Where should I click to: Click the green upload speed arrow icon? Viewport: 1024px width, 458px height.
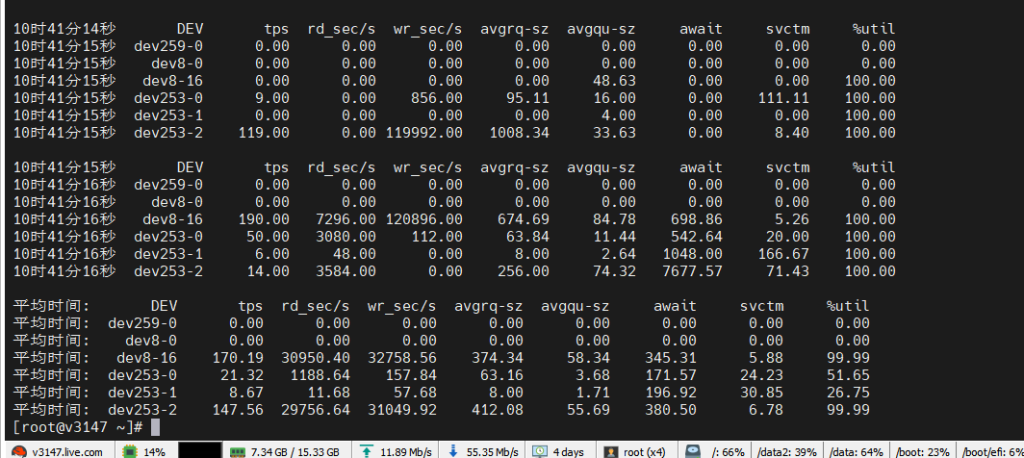[x=366, y=451]
